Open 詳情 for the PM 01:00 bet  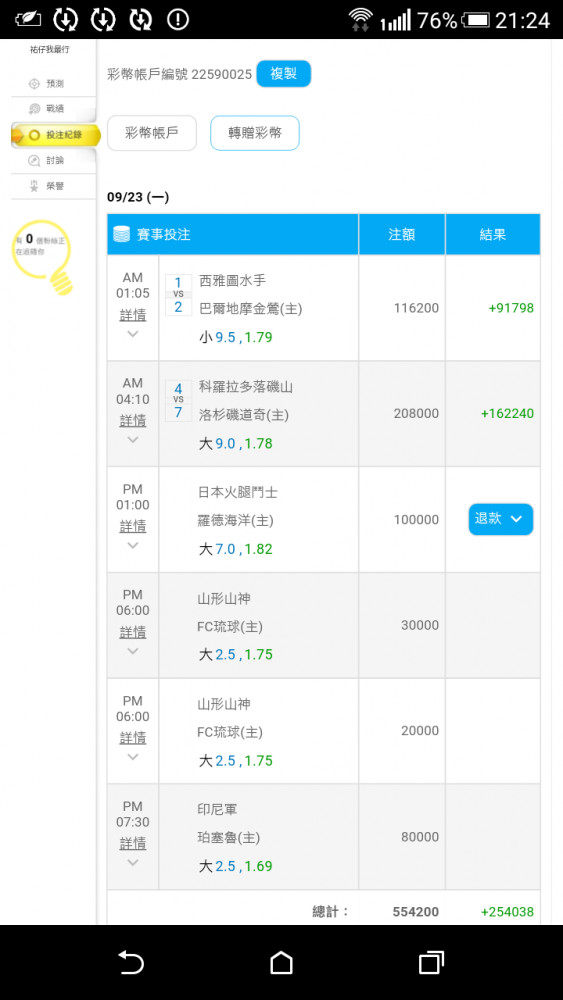pyautogui.click(x=133, y=527)
